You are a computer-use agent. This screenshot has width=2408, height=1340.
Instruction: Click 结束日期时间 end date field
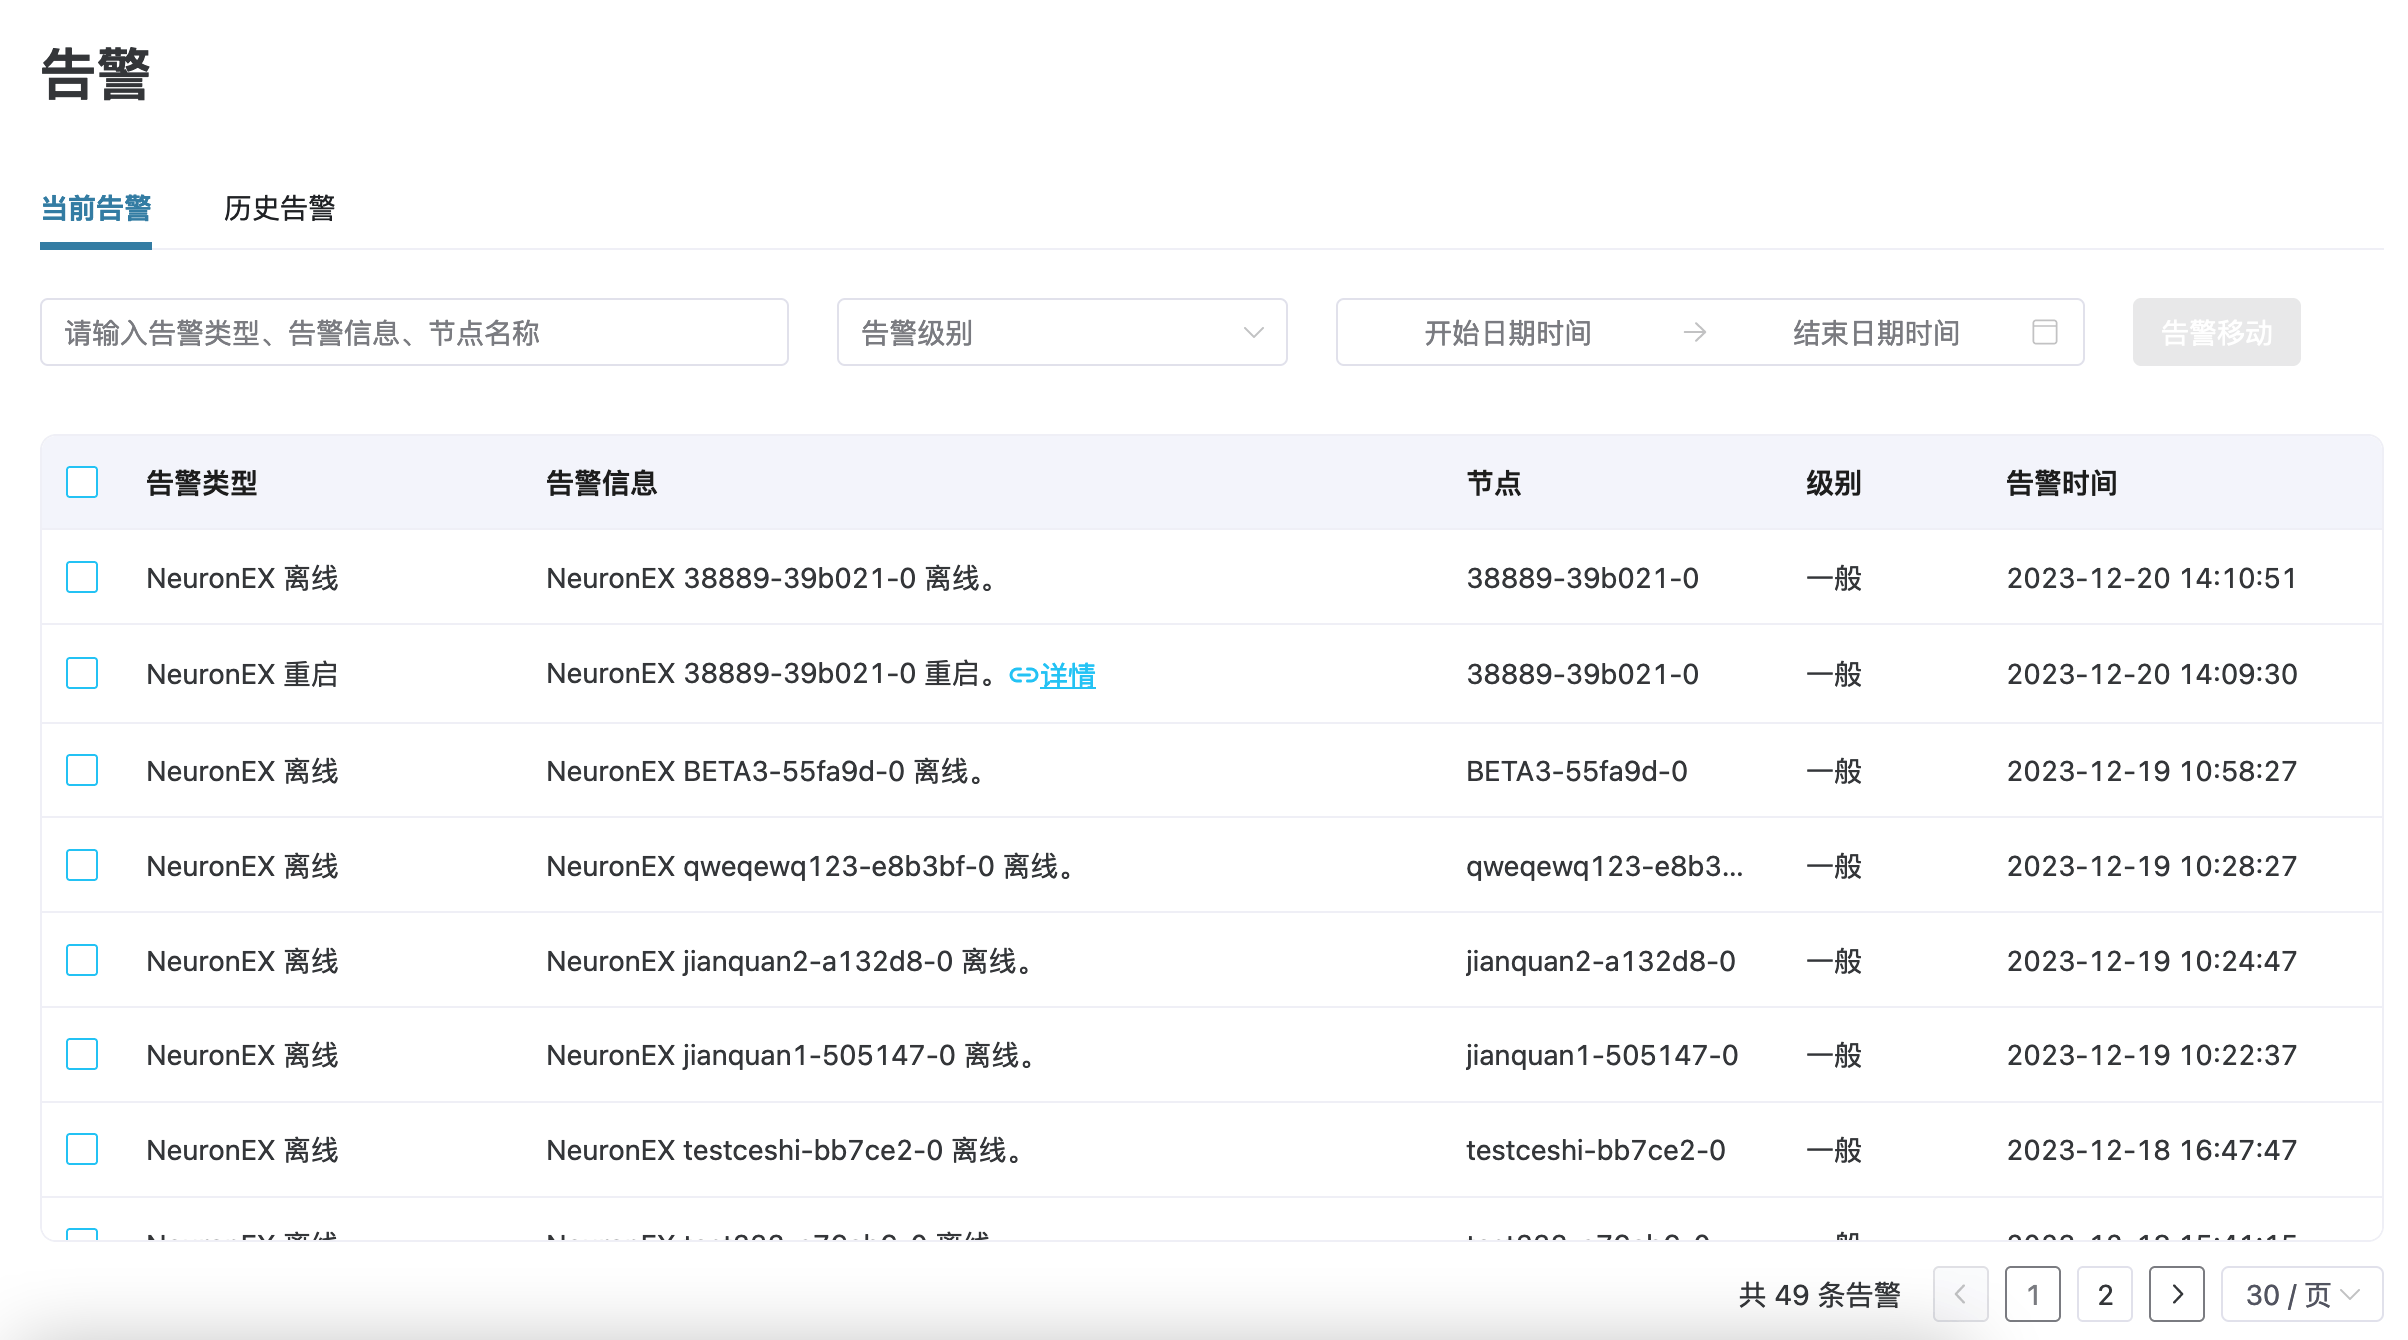pyautogui.click(x=1875, y=332)
